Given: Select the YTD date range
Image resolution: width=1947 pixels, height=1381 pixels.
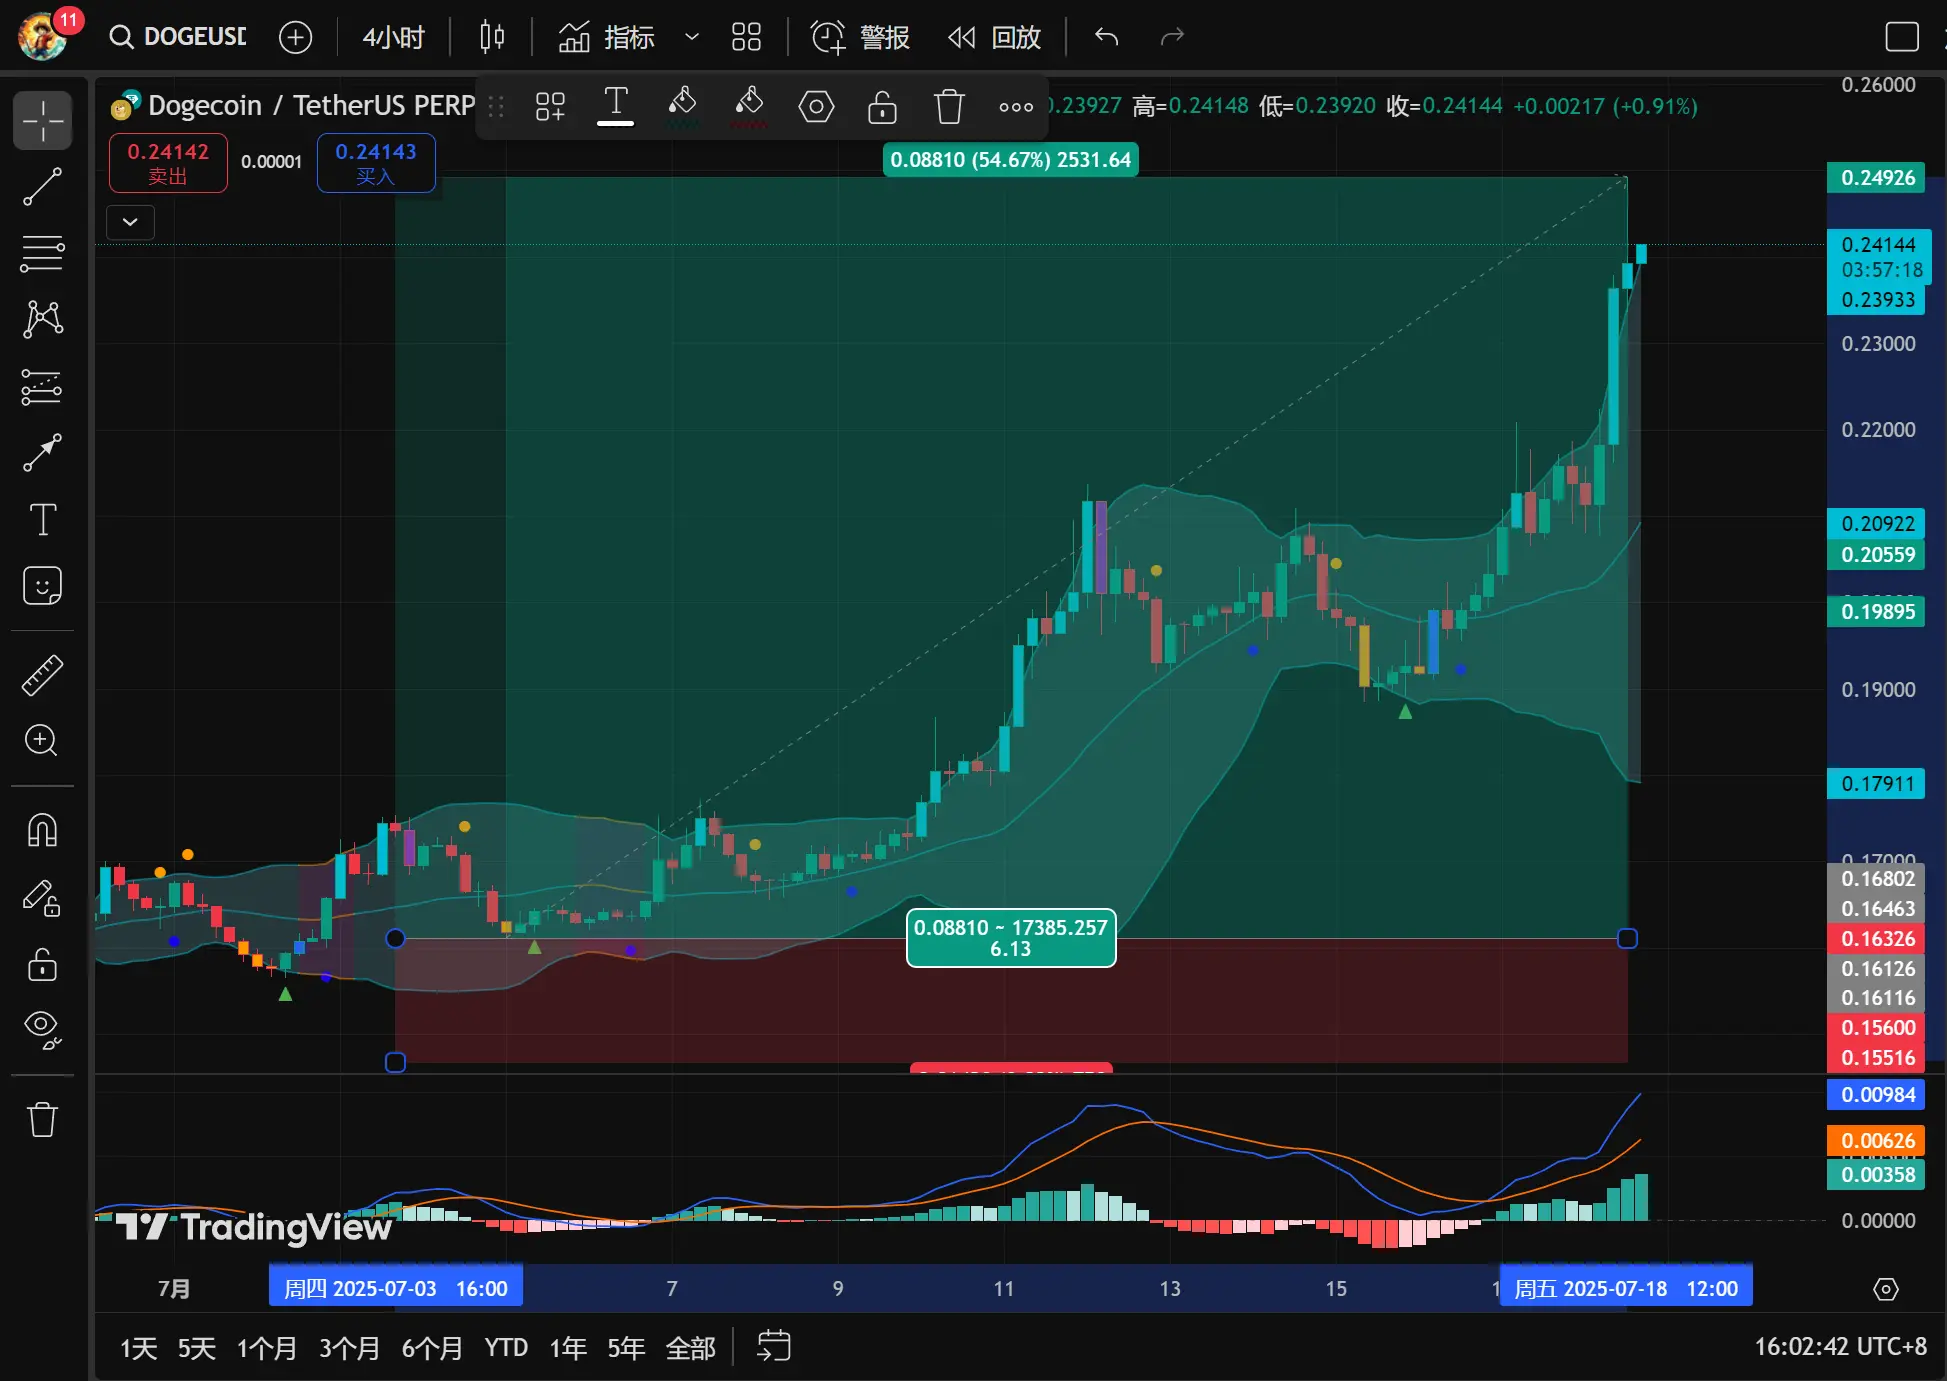Looking at the screenshot, I should pos(506,1348).
